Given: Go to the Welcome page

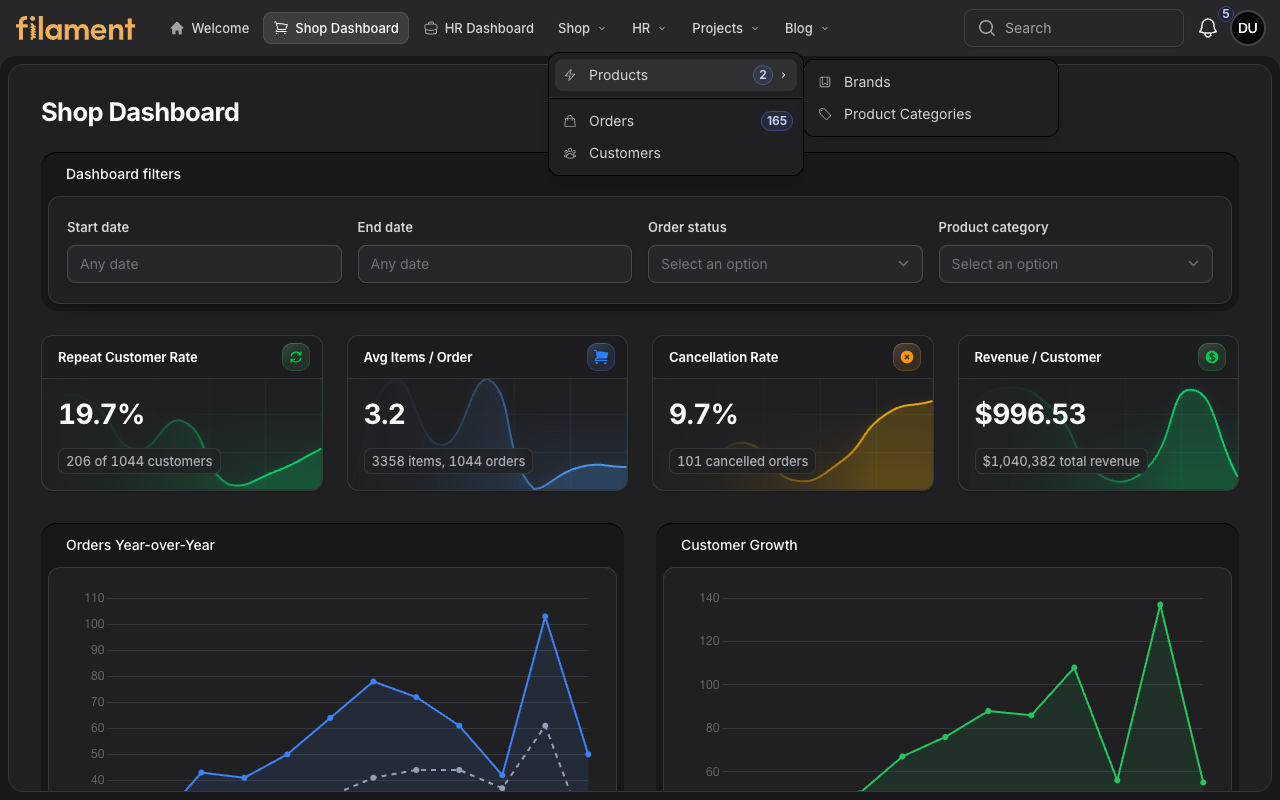Looking at the screenshot, I should [x=209, y=28].
